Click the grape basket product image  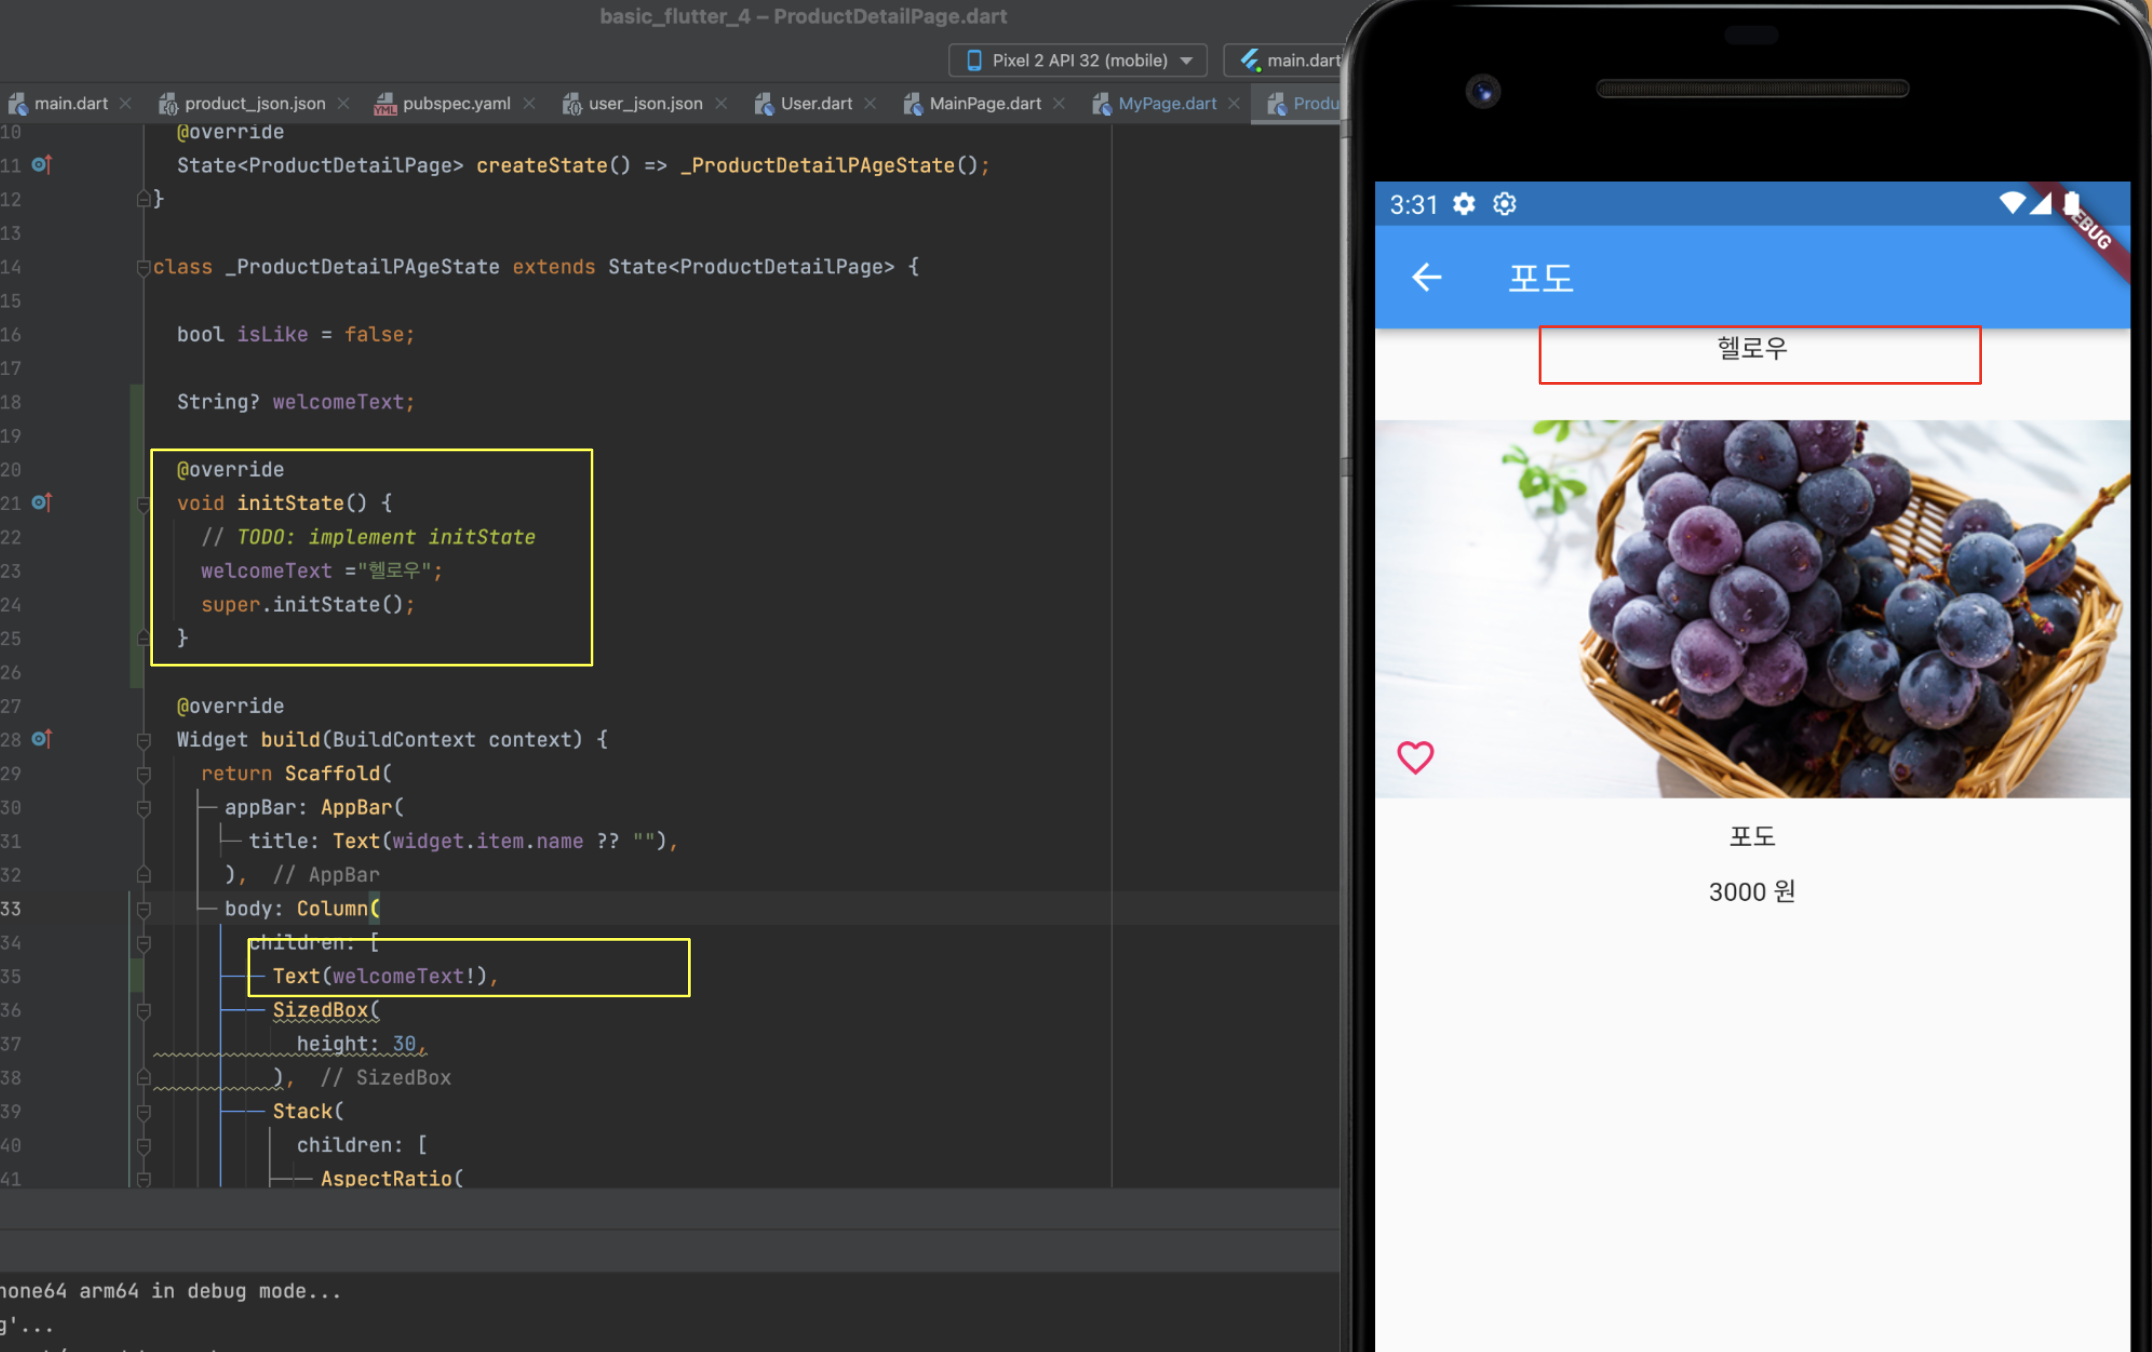(1752, 608)
